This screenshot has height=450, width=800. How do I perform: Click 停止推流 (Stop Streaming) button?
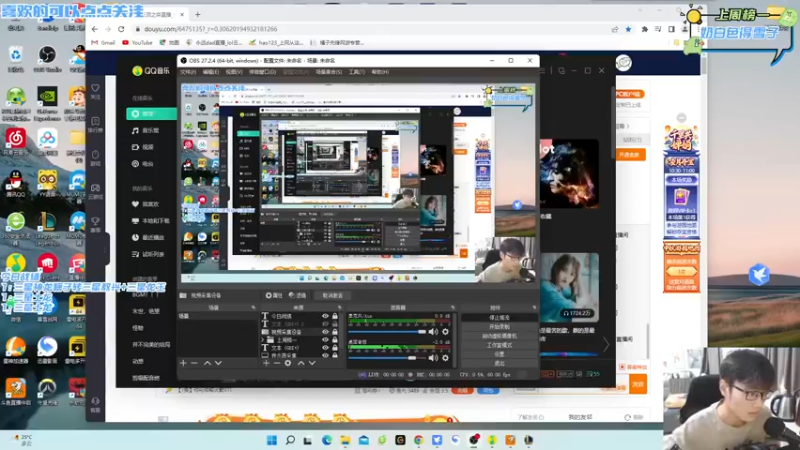click(x=499, y=317)
